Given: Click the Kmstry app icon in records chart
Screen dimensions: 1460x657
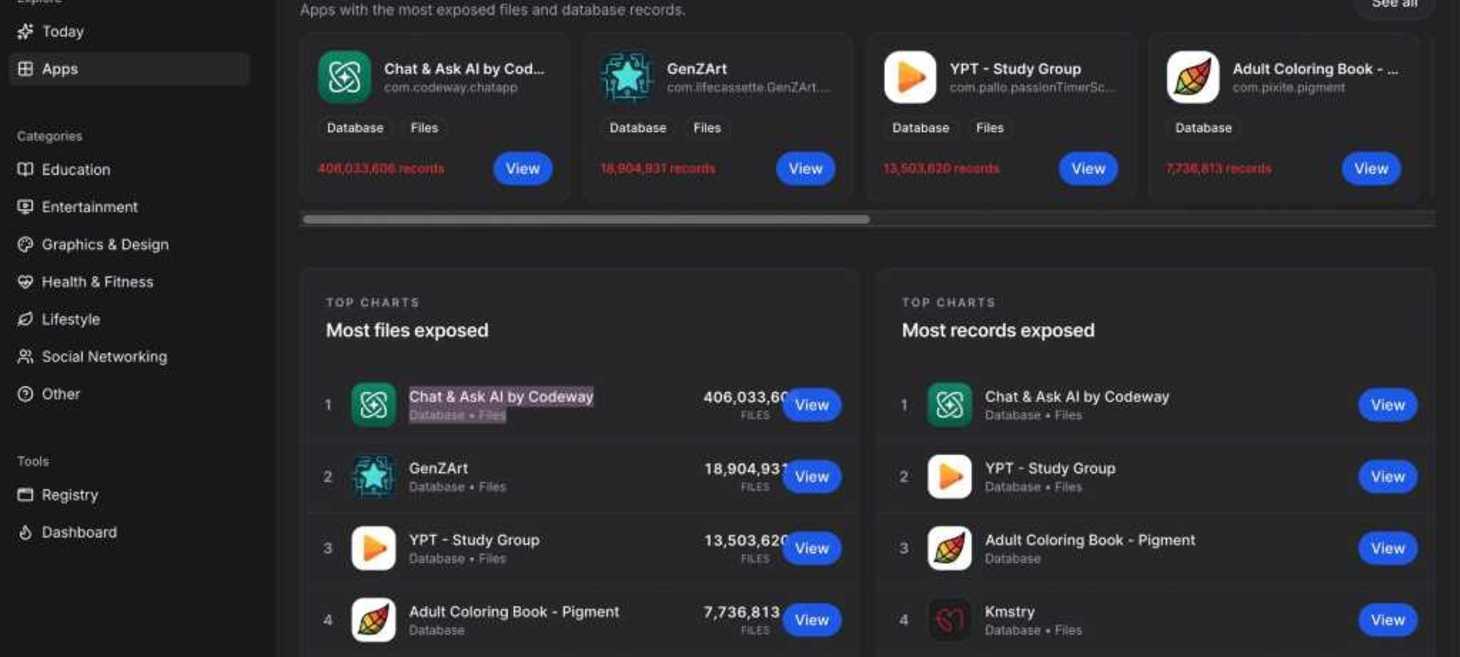Looking at the screenshot, I should pyautogui.click(x=949, y=620).
